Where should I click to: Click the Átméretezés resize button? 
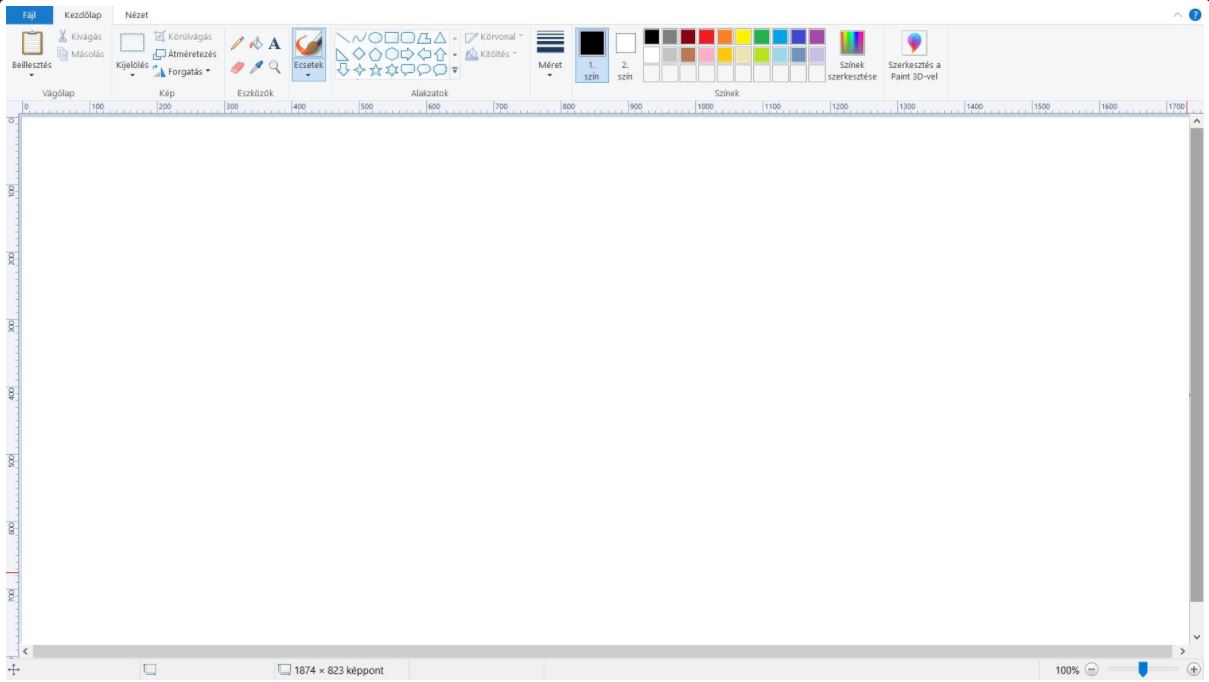(184, 54)
